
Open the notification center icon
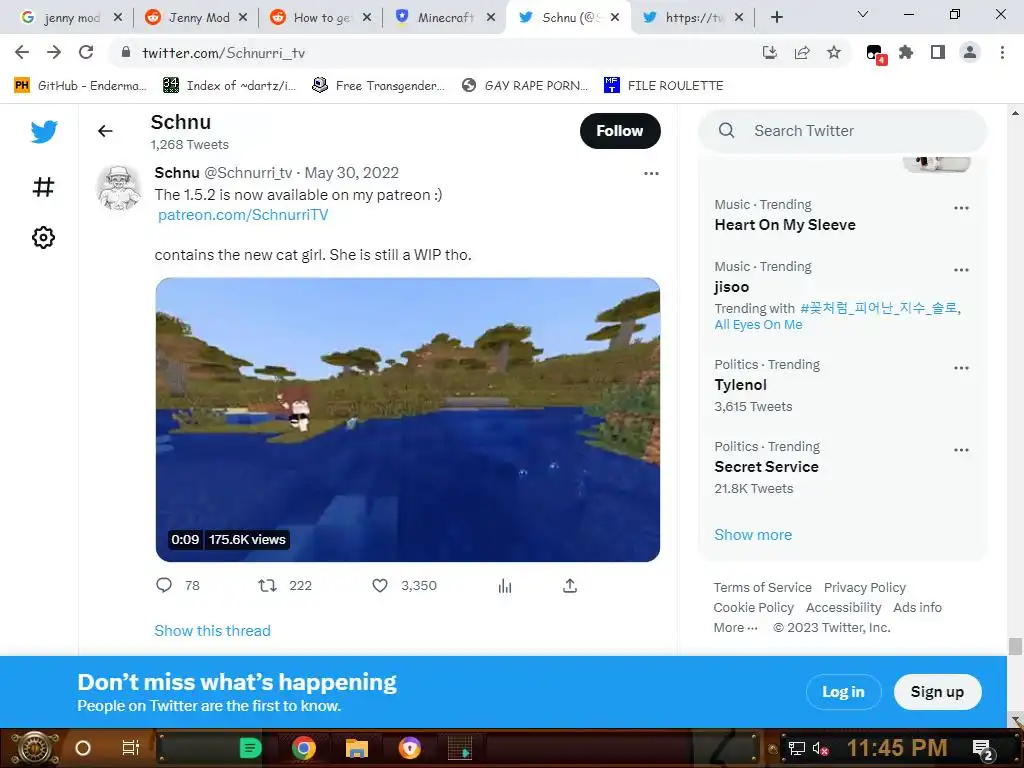coord(983,749)
